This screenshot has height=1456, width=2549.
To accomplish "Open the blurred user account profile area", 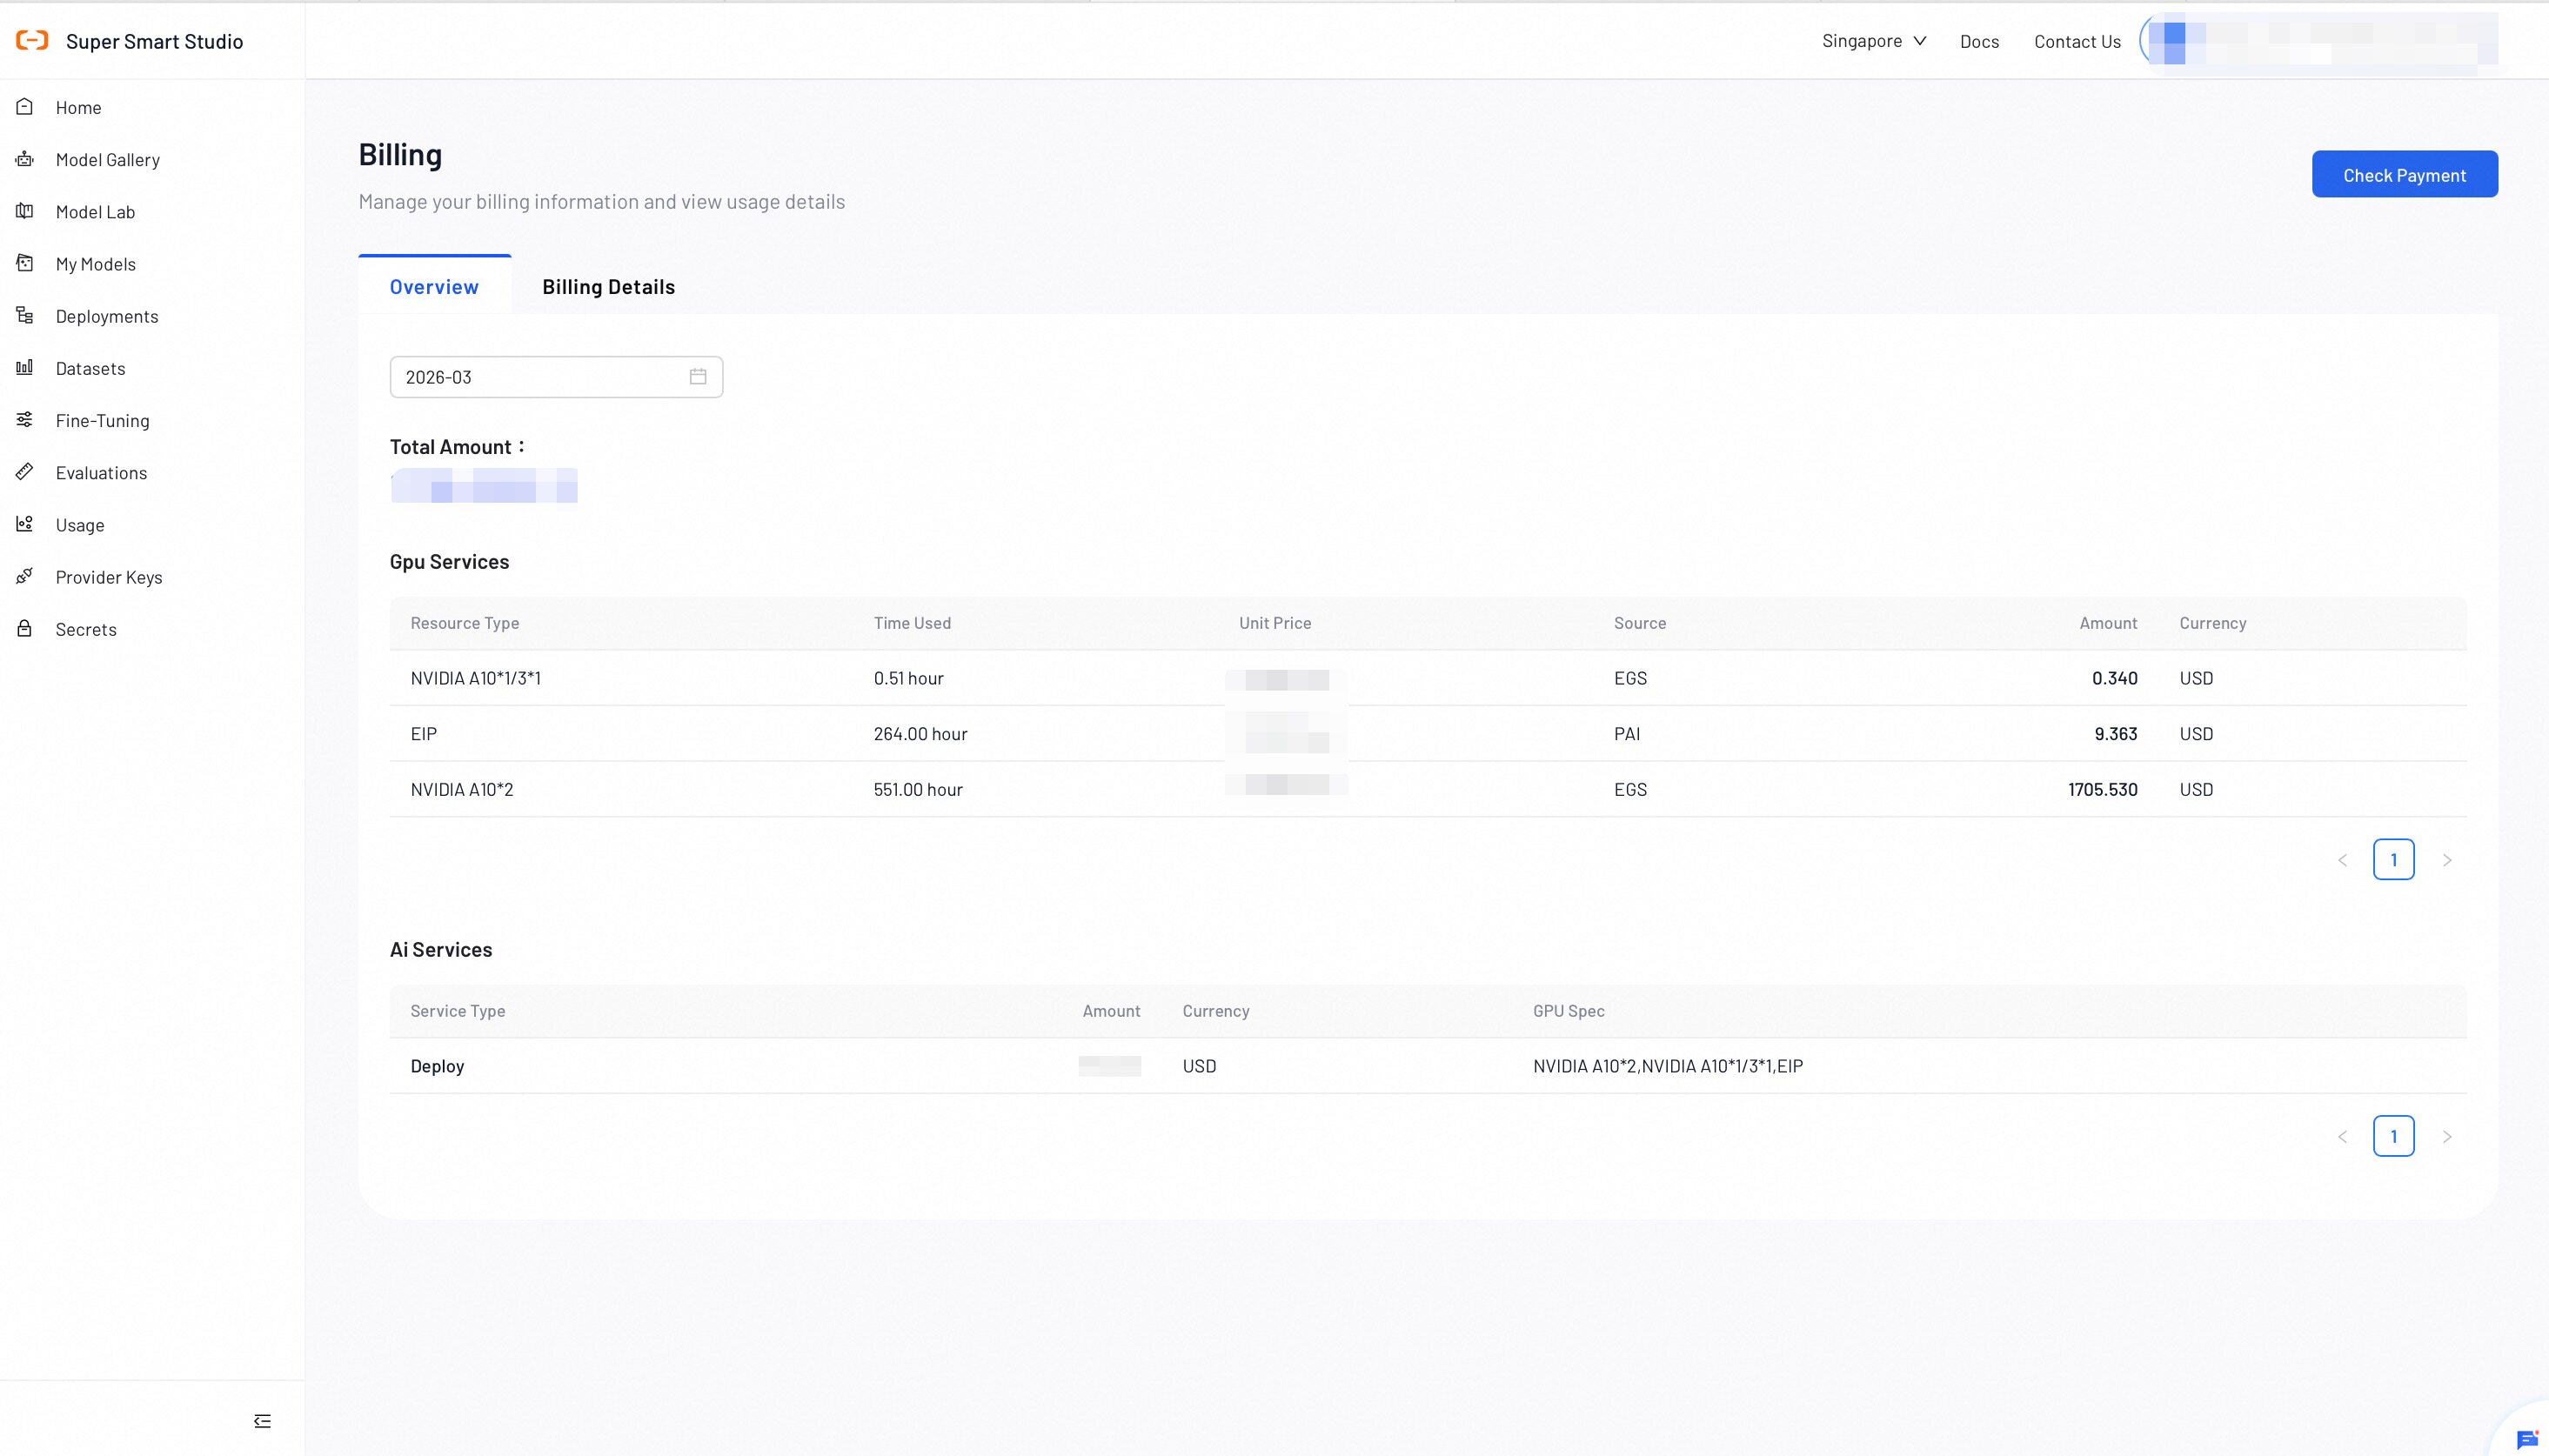I will (x=2318, y=42).
